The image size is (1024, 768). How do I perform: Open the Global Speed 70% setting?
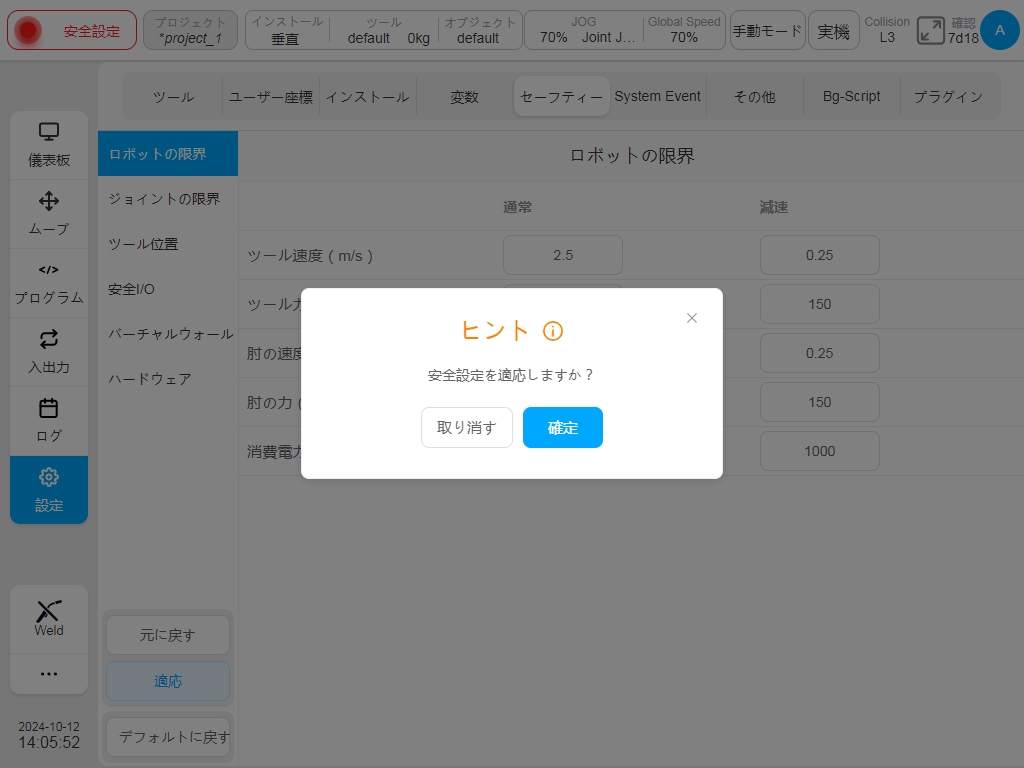tap(684, 31)
